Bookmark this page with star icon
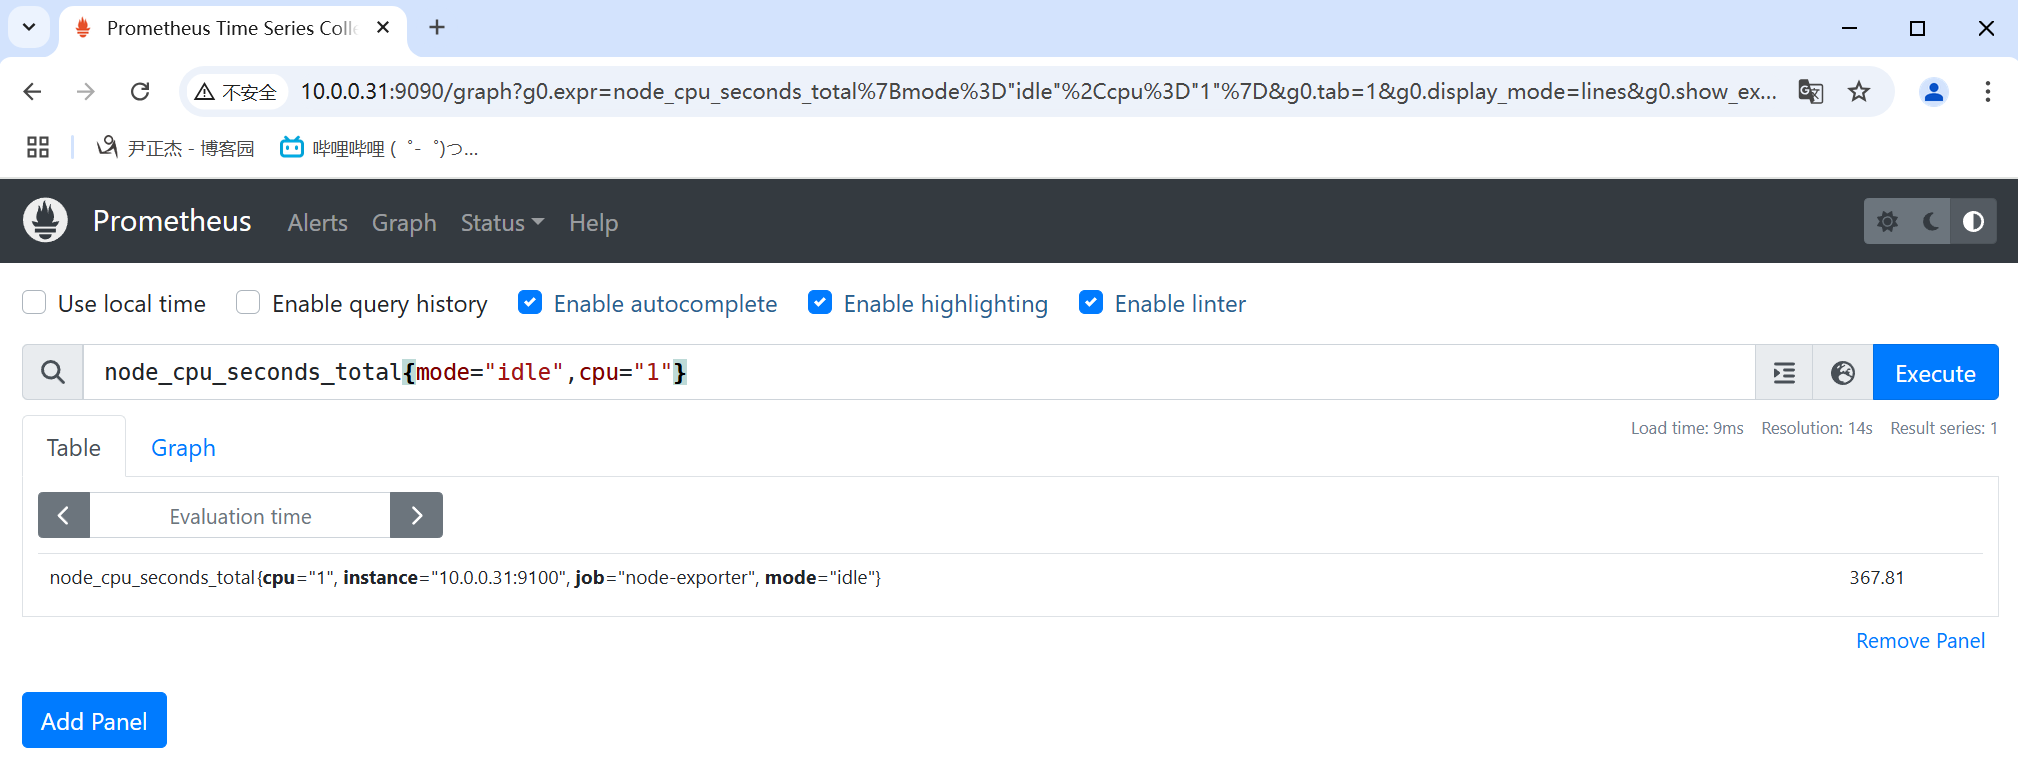 [1859, 92]
